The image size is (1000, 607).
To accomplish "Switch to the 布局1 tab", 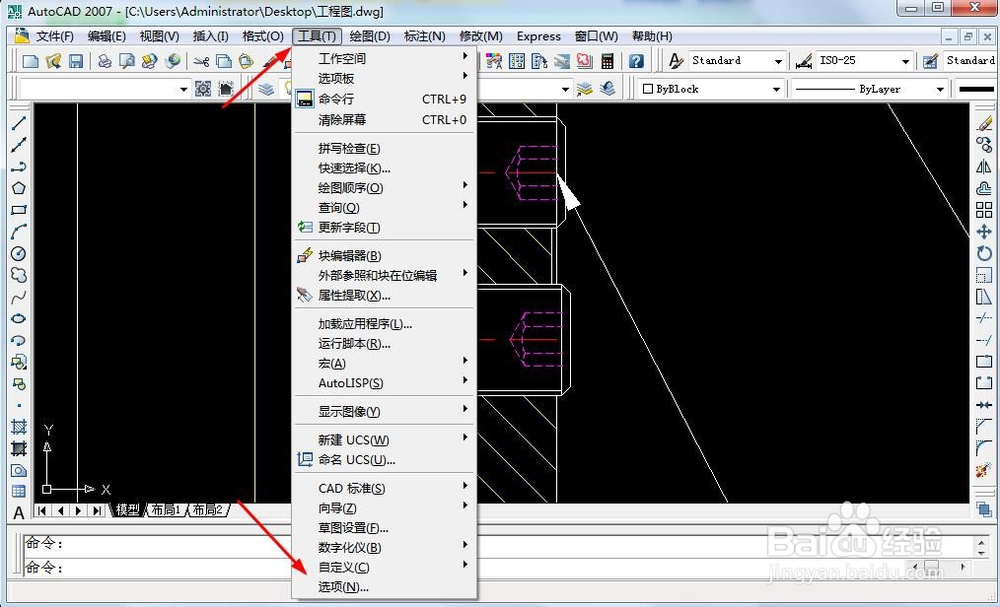I will [x=166, y=510].
